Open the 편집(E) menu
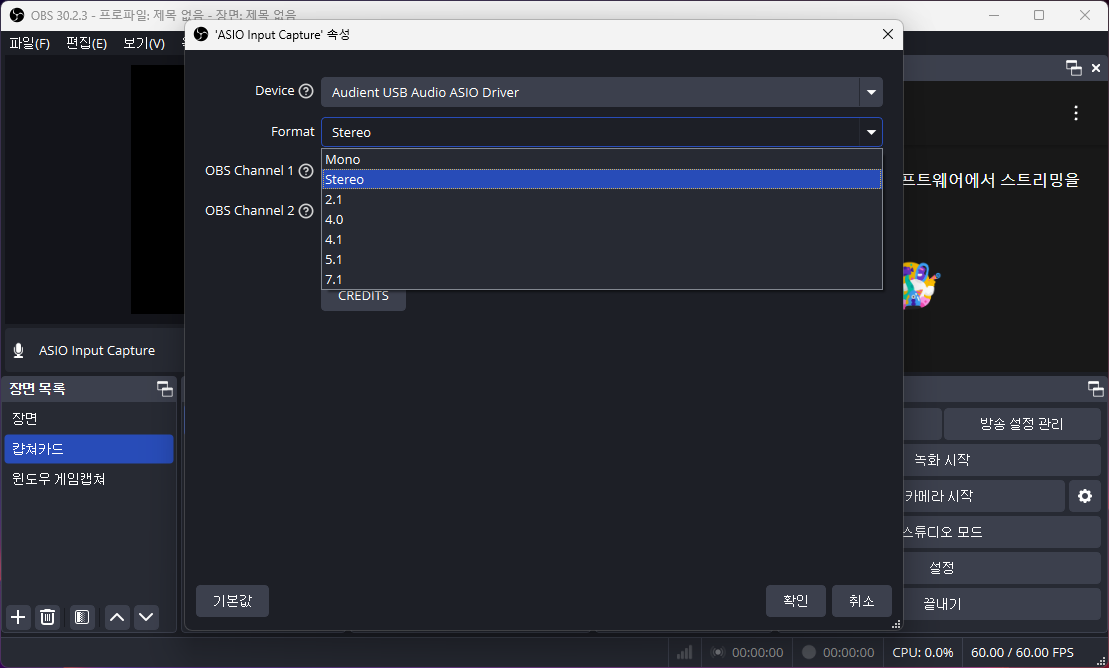1109x668 pixels. click(x=86, y=43)
